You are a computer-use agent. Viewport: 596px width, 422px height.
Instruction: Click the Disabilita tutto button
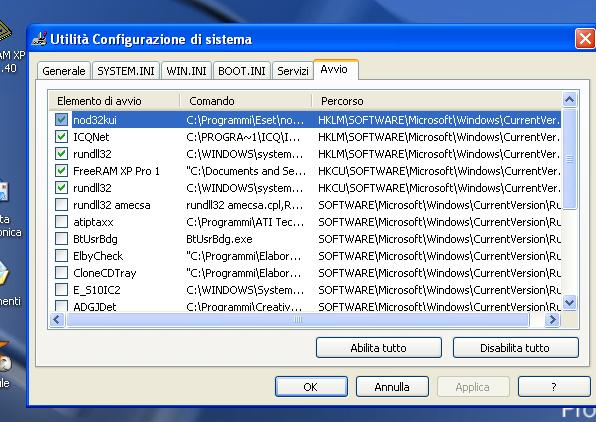tap(515, 348)
